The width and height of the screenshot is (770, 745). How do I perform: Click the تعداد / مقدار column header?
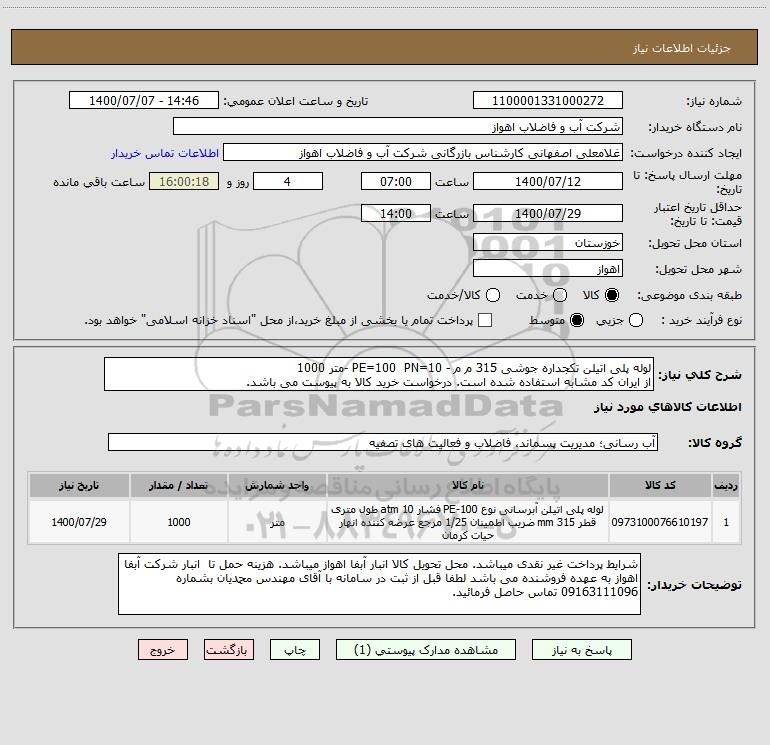pyautogui.click(x=179, y=486)
